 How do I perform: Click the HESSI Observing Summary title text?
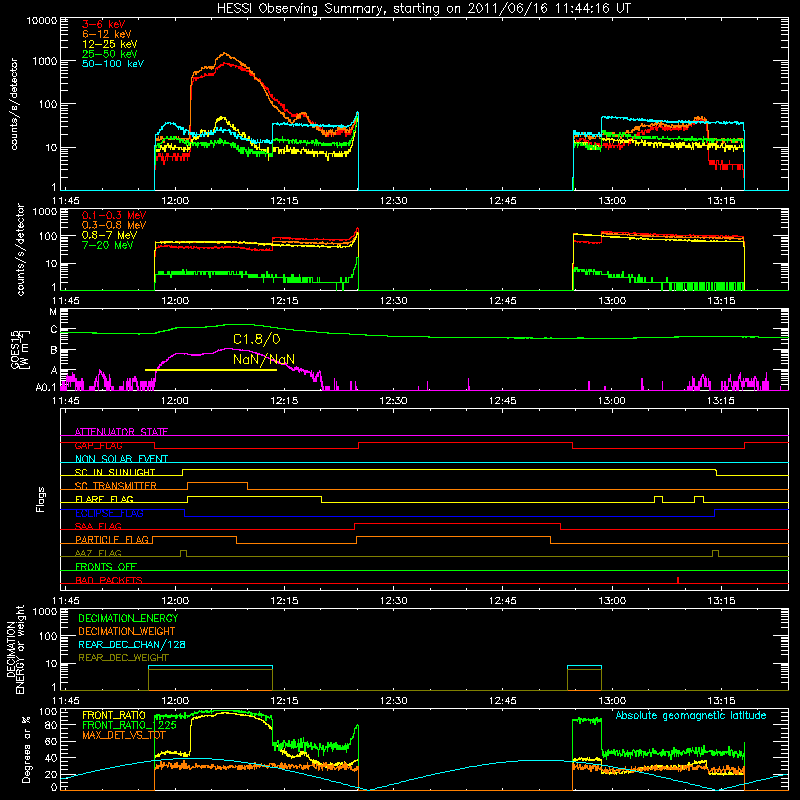(x=423, y=9)
